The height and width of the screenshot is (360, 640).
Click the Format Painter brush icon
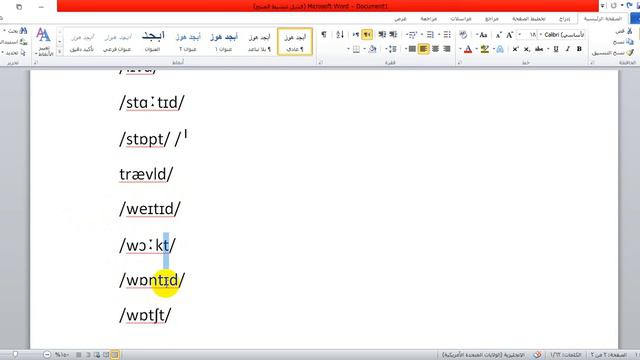(630, 53)
